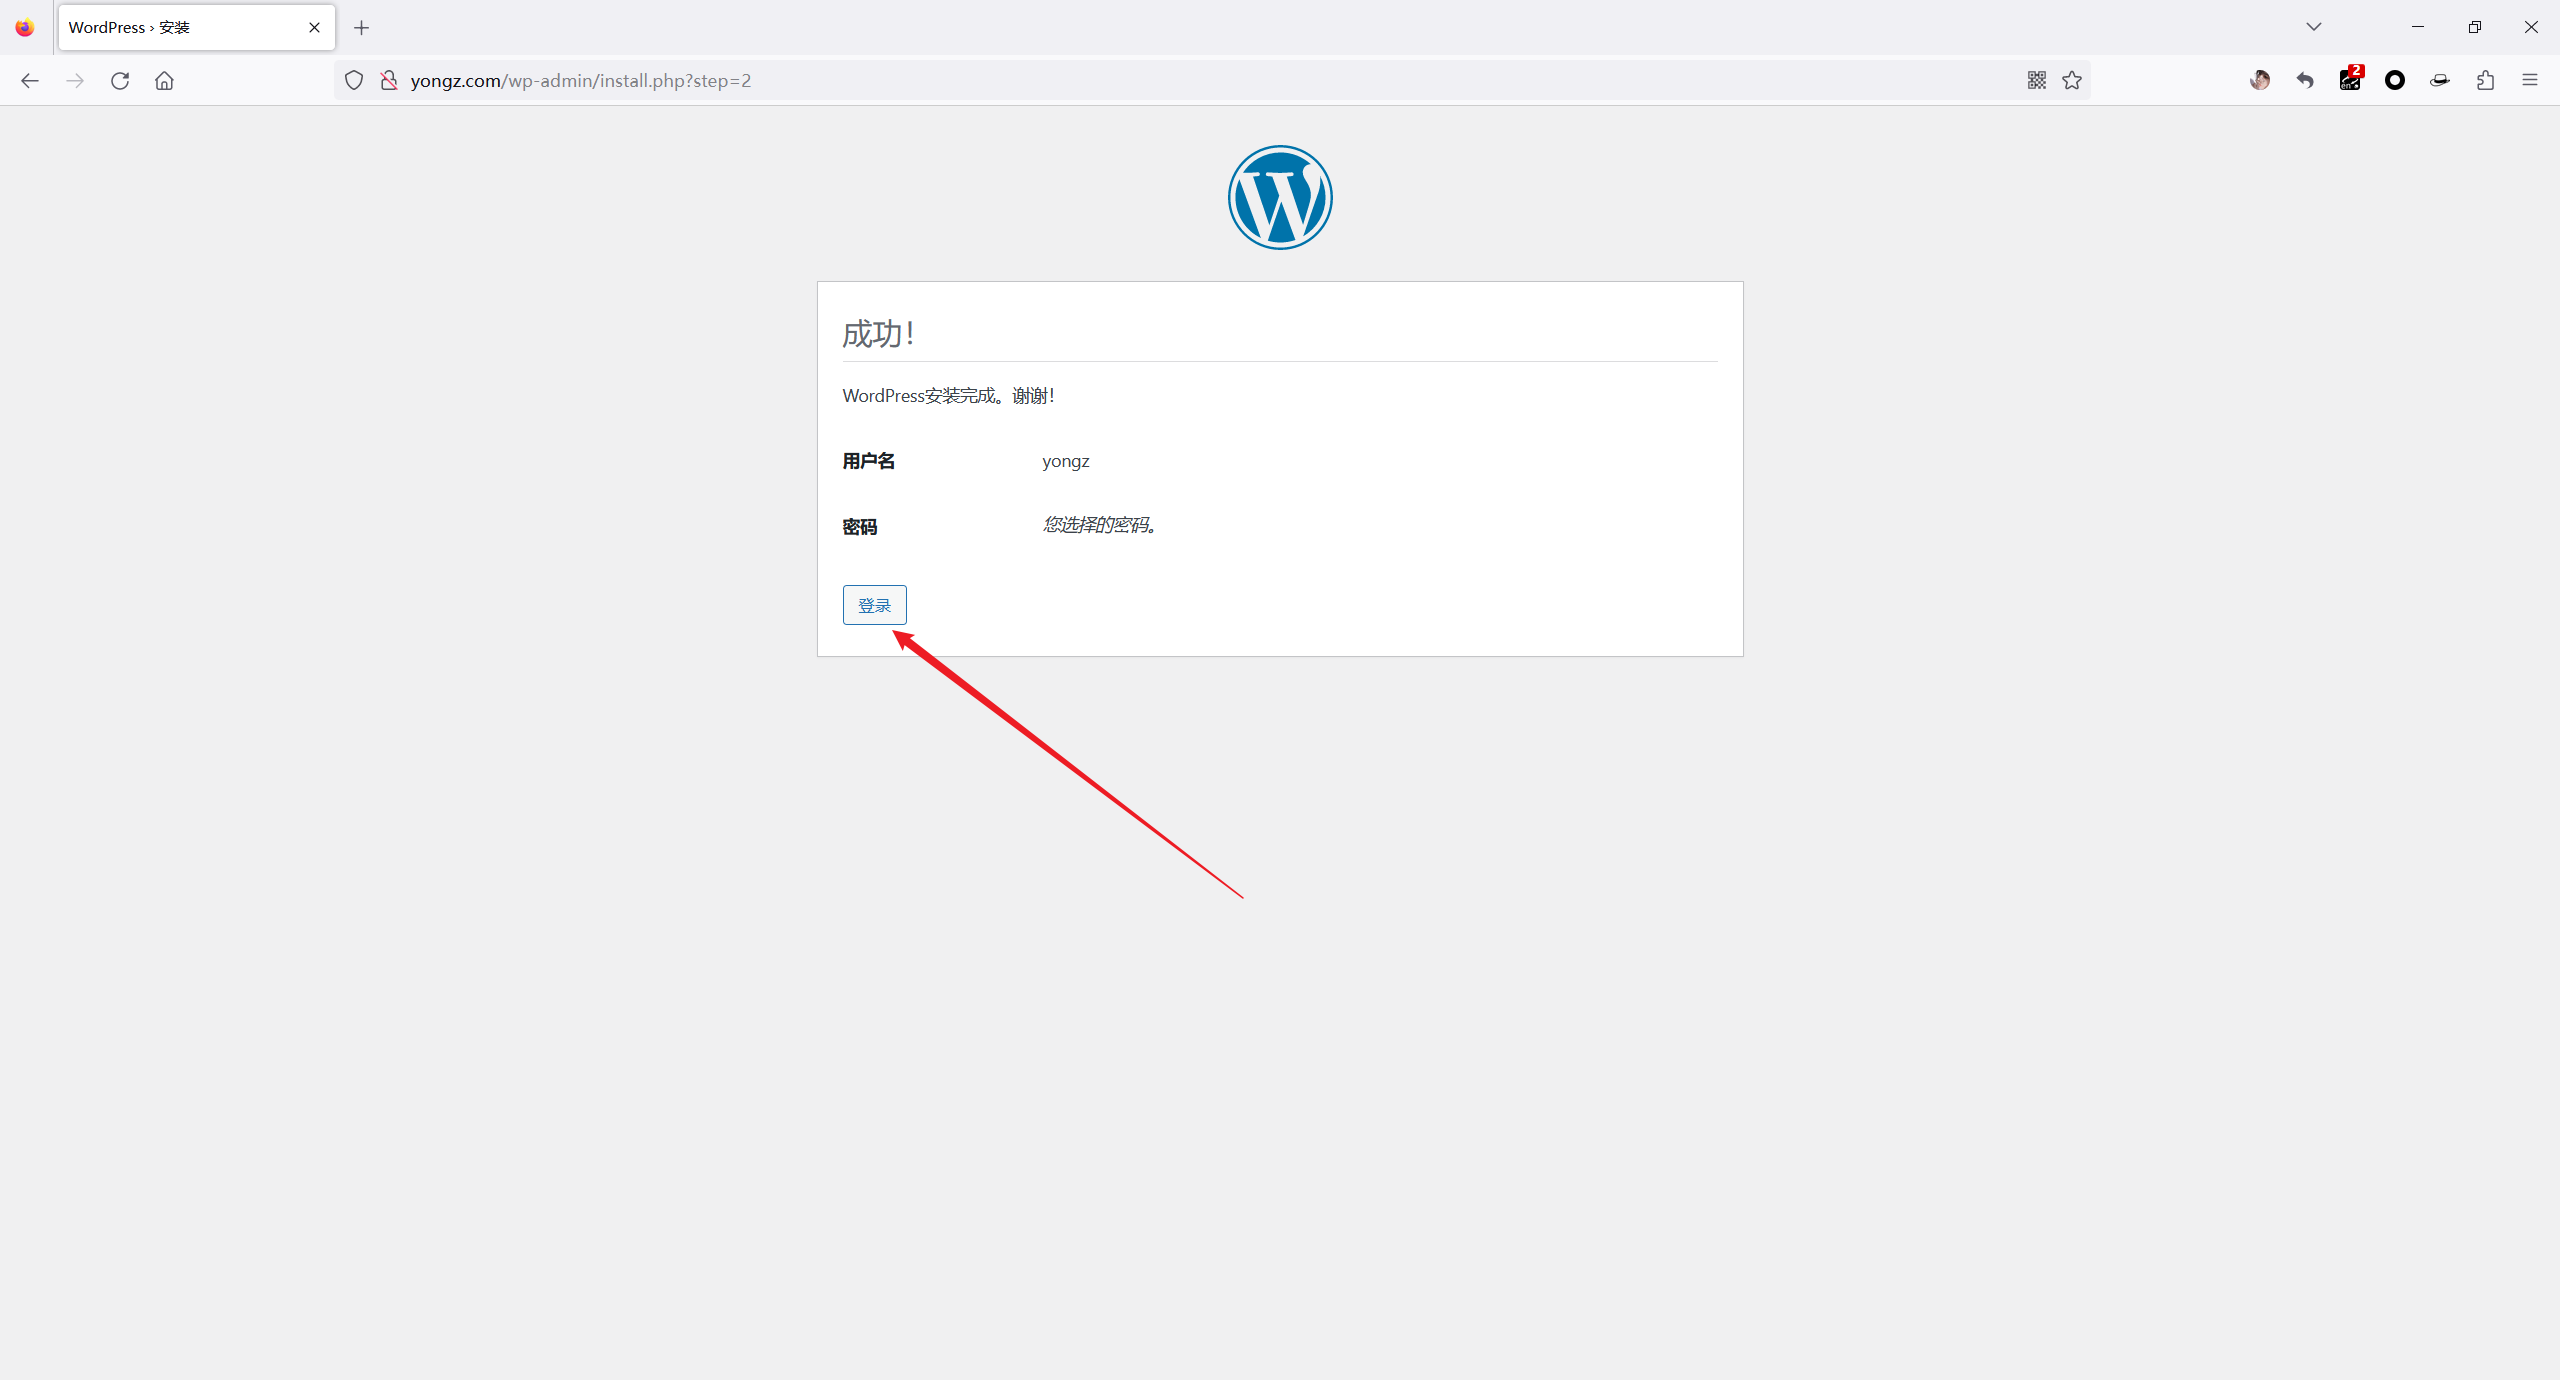Click the 登录 login button

pos(874,605)
